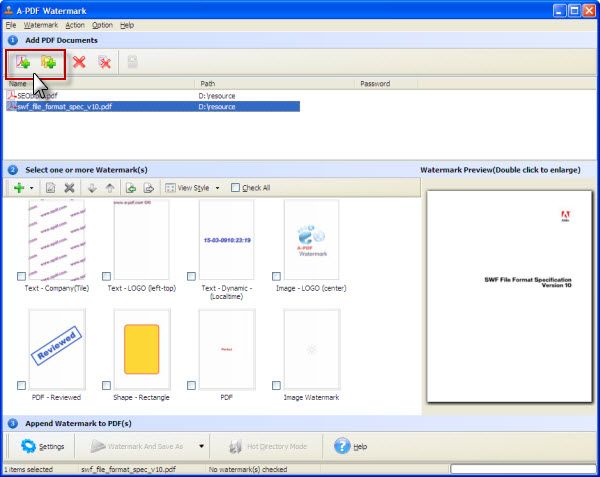Click the Remove all PDFs icon
The width and height of the screenshot is (600, 477).
click(x=104, y=62)
